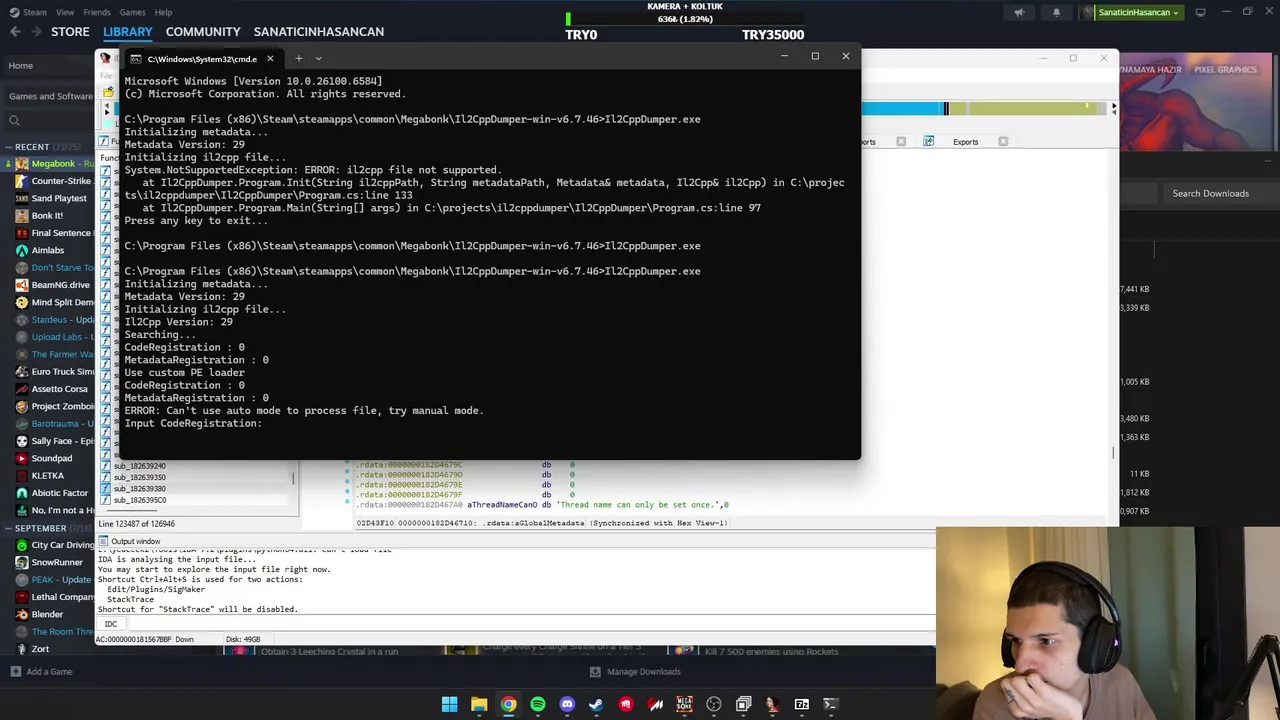Open Steam from taskbar

pyautogui.click(x=596, y=704)
